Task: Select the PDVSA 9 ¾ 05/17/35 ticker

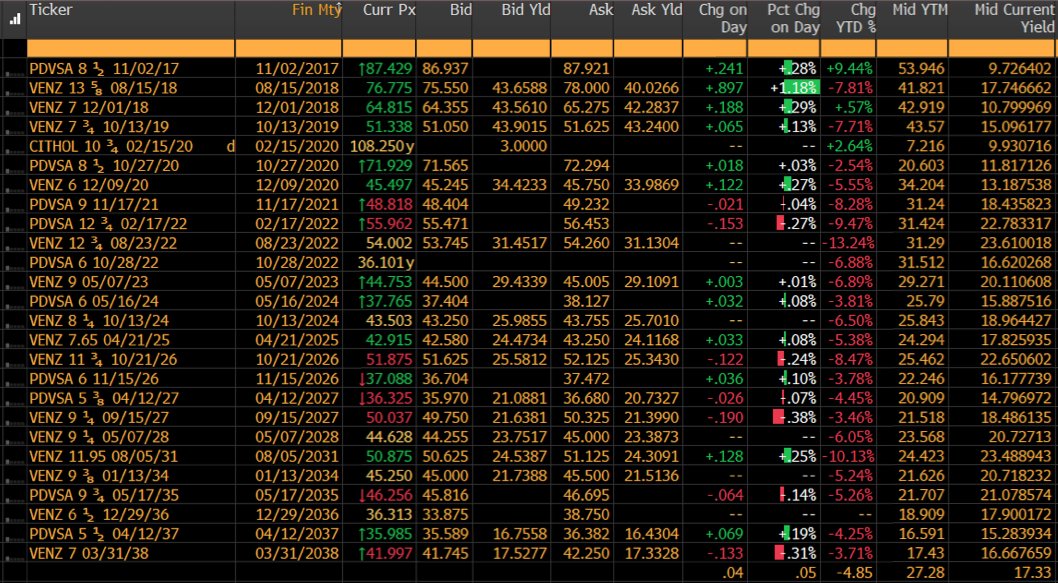Action: coord(103,495)
